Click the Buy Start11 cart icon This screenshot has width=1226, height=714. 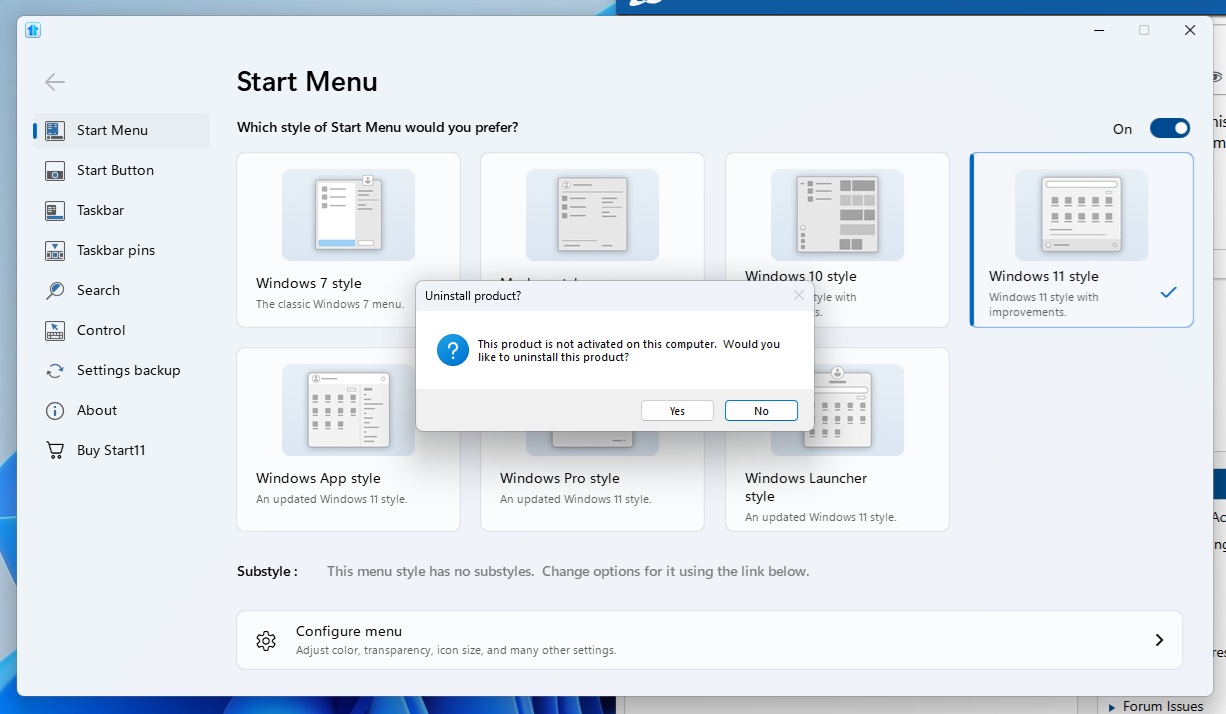pos(56,451)
